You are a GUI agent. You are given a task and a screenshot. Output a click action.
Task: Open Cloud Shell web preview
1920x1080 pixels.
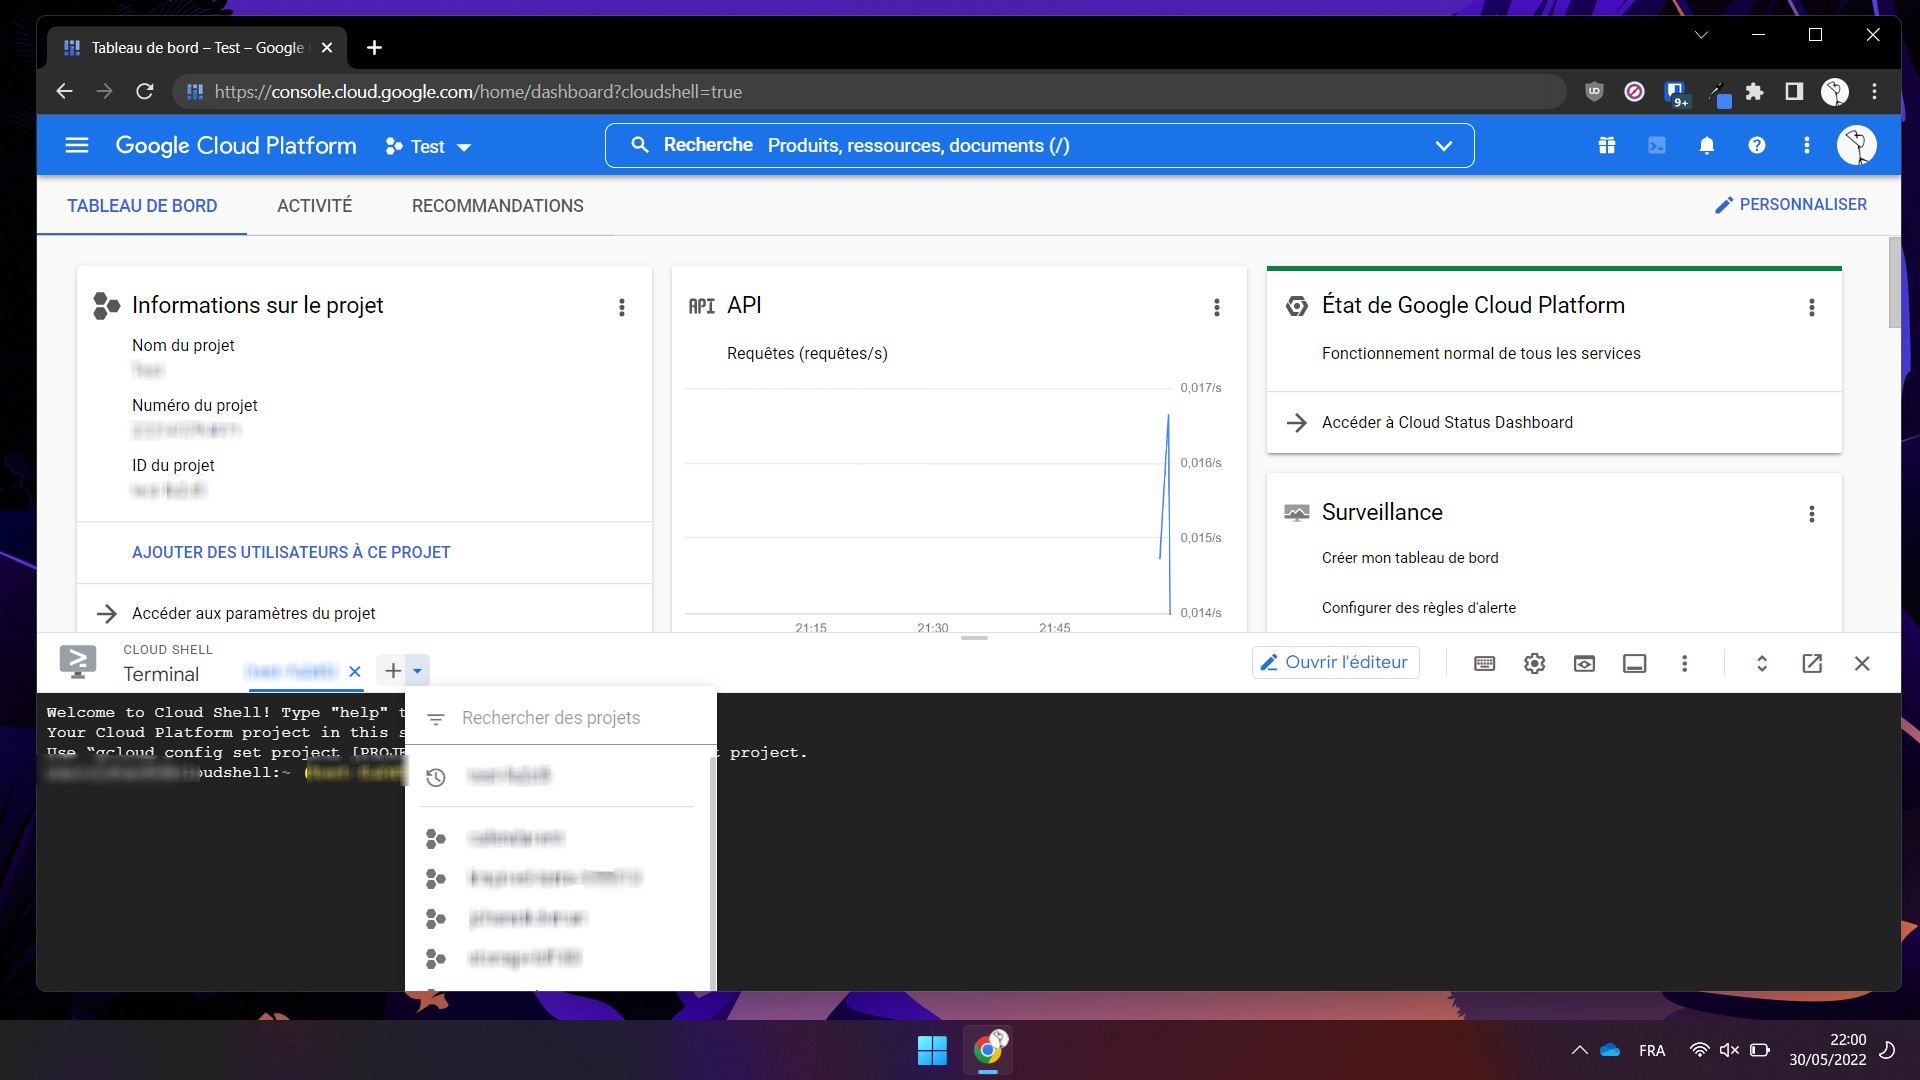(x=1585, y=664)
